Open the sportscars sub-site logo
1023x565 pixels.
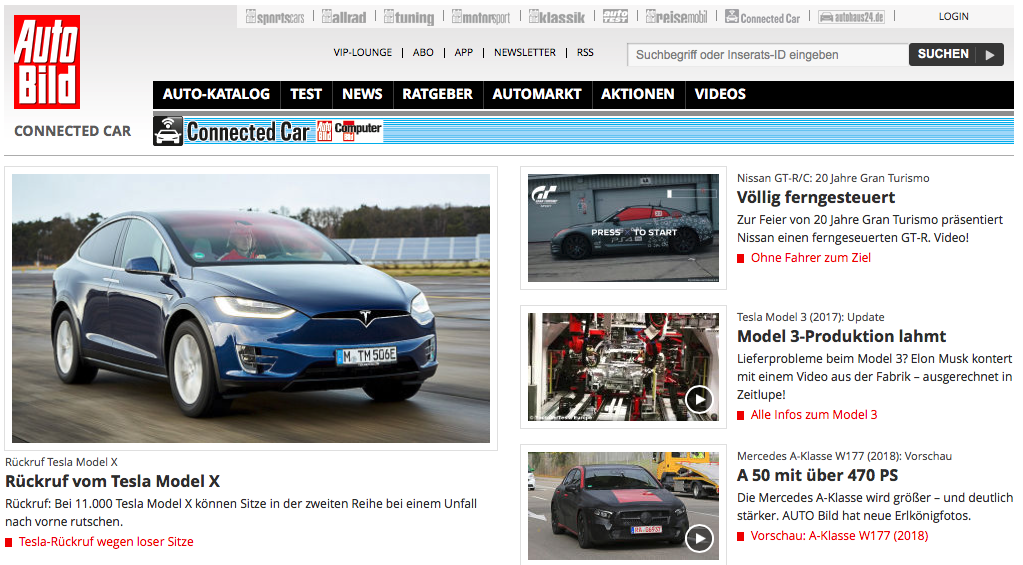coord(275,17)
